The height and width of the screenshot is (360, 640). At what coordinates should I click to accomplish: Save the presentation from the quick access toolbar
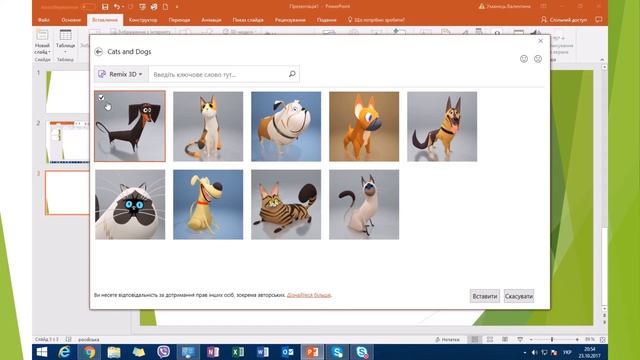click(x=105, y=7)
